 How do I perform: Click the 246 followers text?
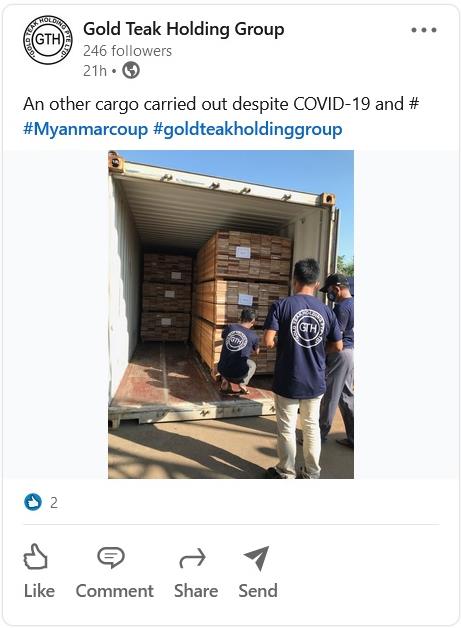click(127, 51)
